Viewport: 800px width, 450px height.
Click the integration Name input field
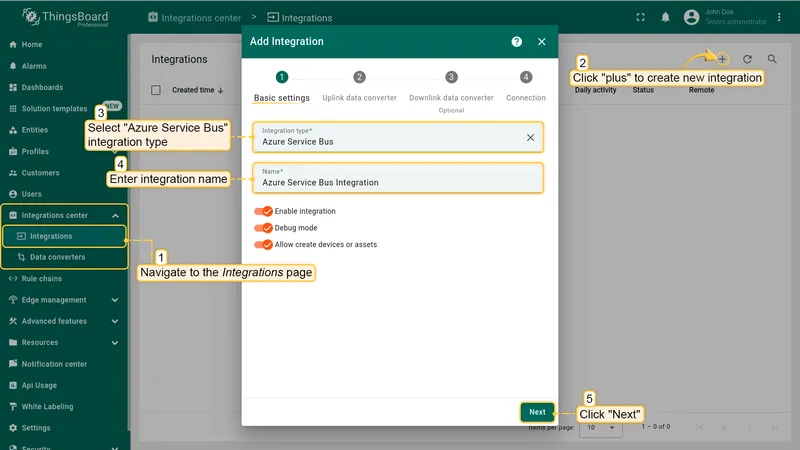coord(398,178)
